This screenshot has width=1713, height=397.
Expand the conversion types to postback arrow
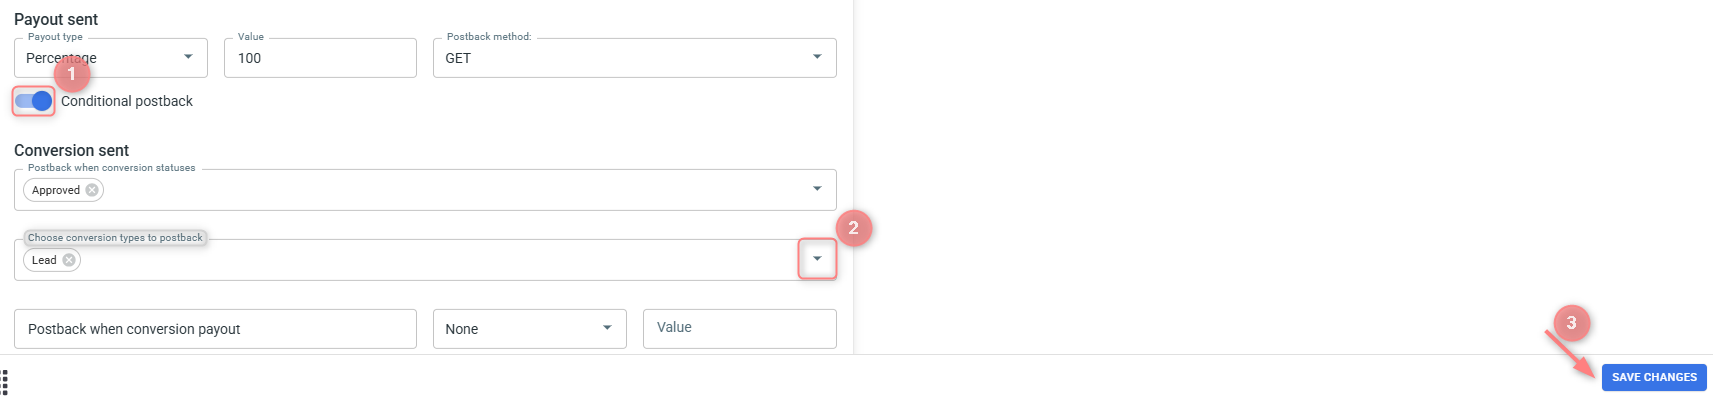point(817,259)
